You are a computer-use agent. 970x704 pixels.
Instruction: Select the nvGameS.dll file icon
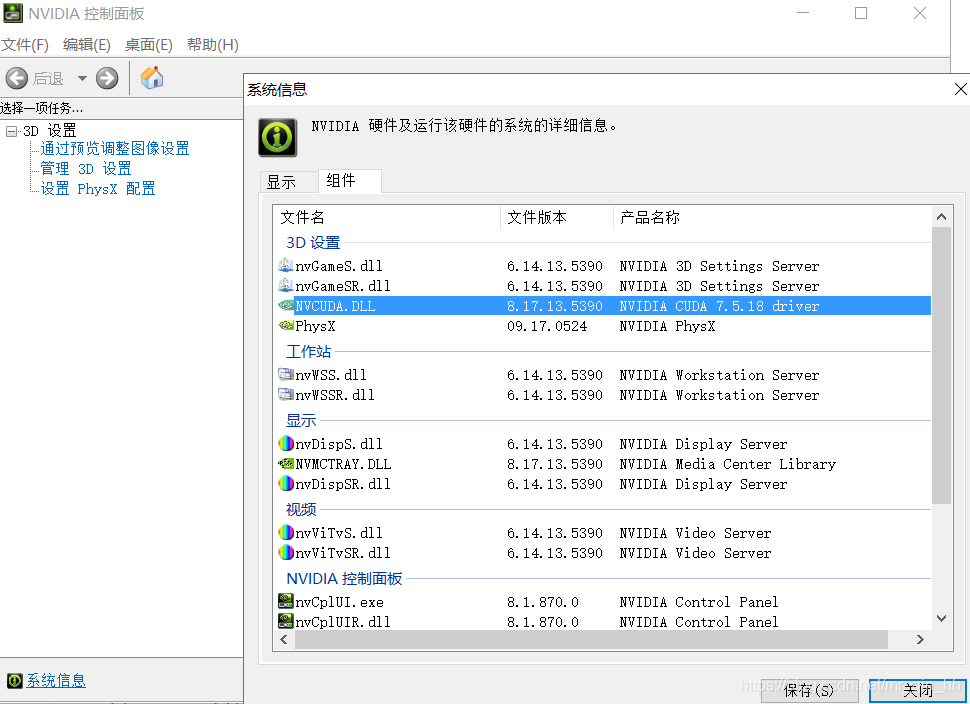(286, 266)
